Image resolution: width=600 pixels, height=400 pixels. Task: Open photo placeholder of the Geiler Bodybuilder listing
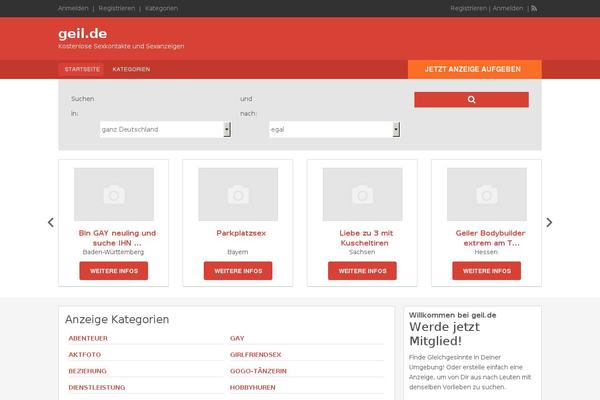[x=487, y=194]
